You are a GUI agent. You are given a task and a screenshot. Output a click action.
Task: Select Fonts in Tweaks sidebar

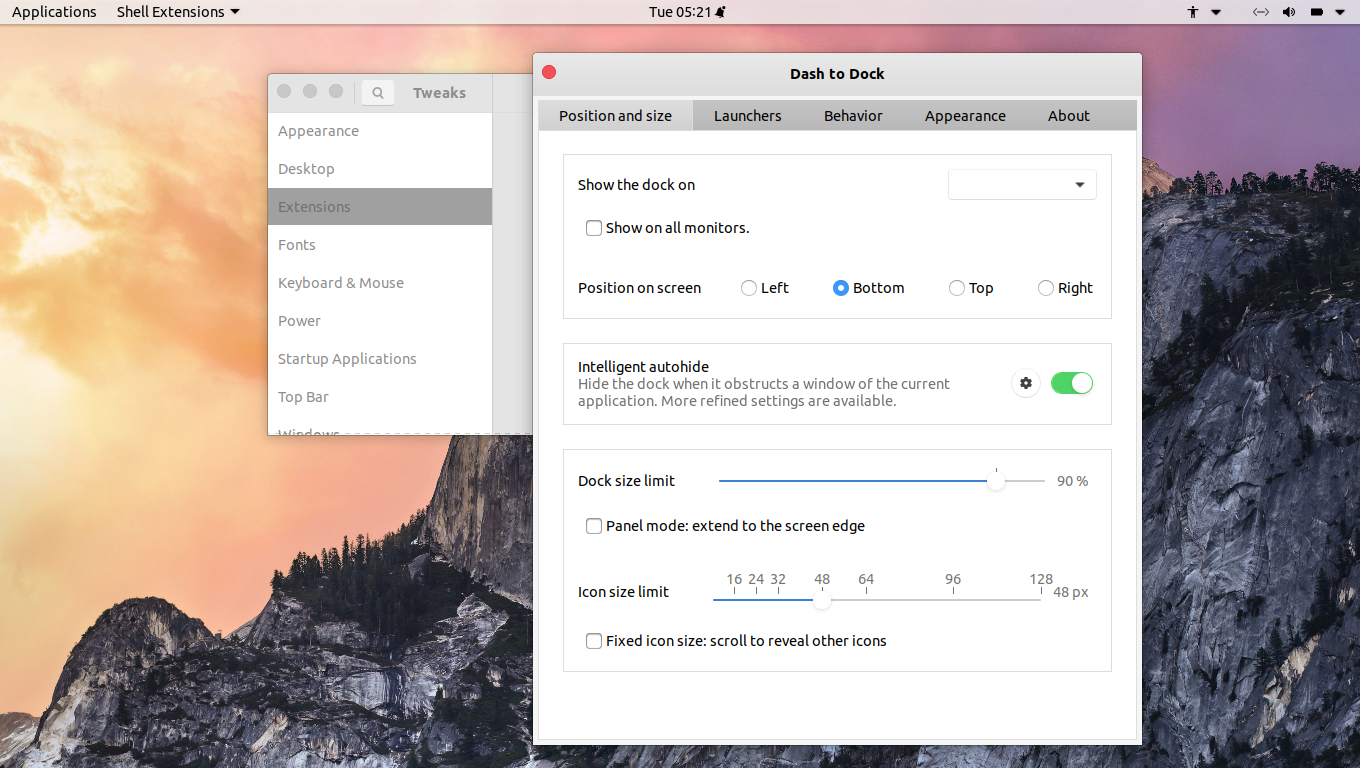380,245
